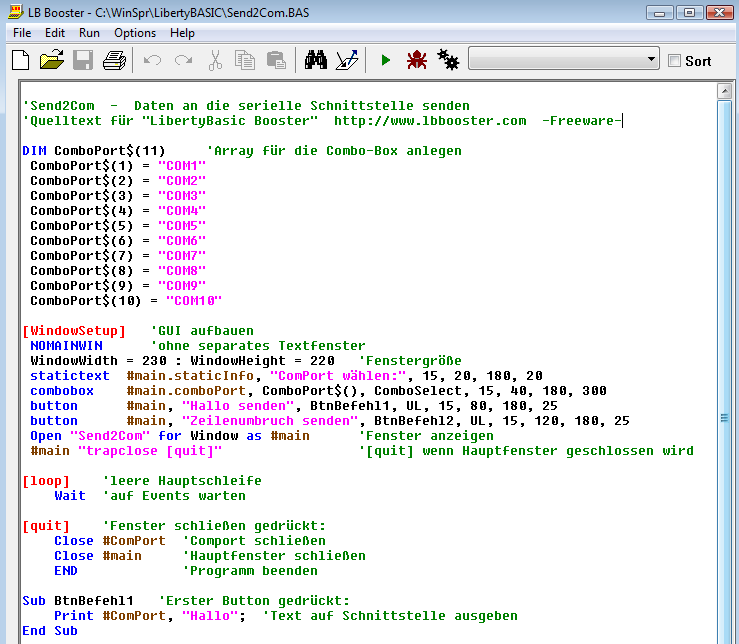Image resolution: width=739 pixels, height=644 pixels.
Task: Open a file using the folder icon
Action: coord(52,60)
